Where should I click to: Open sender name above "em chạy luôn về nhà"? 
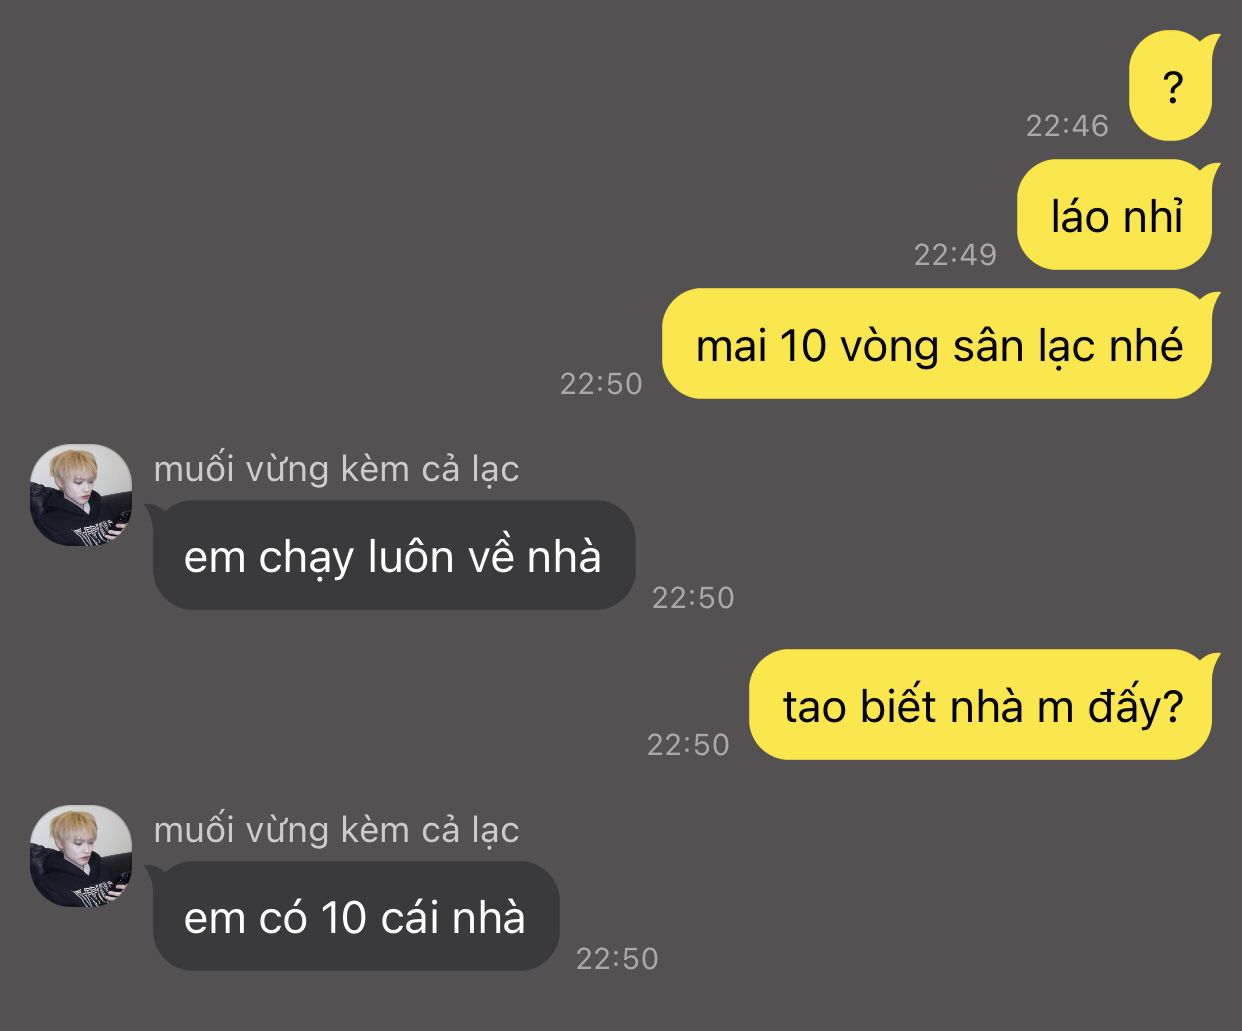[336, 469]
